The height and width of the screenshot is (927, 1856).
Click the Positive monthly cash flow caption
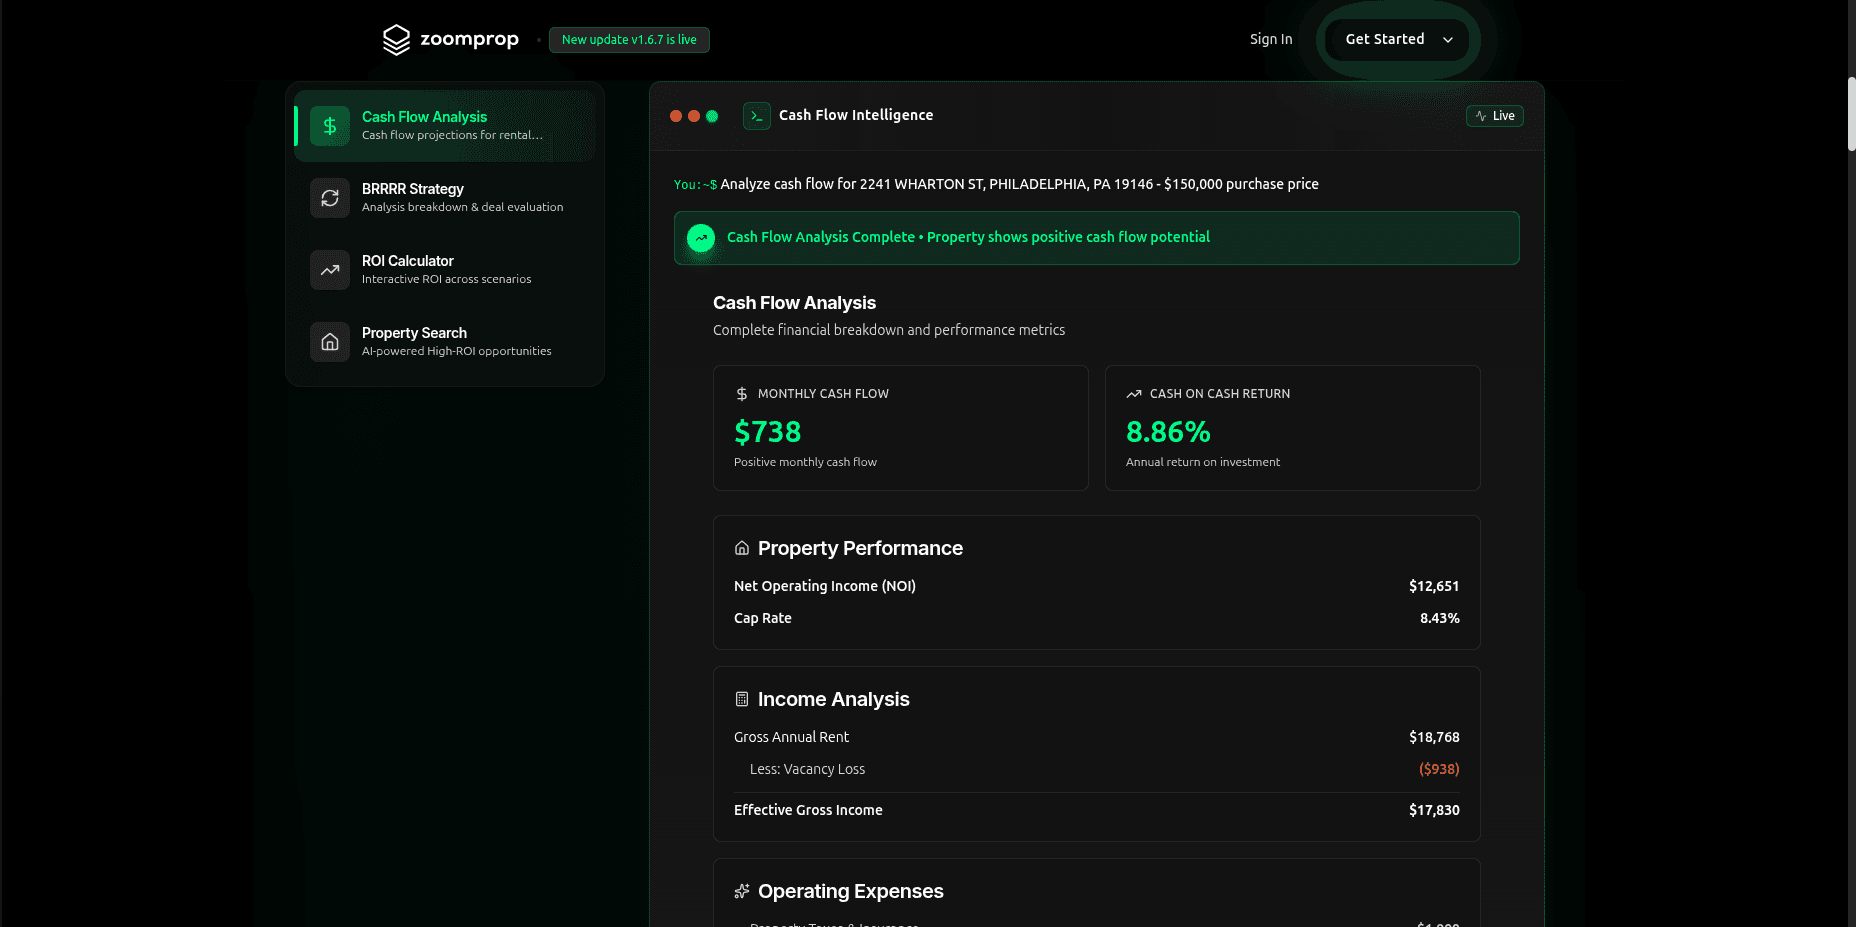(805, 462)
